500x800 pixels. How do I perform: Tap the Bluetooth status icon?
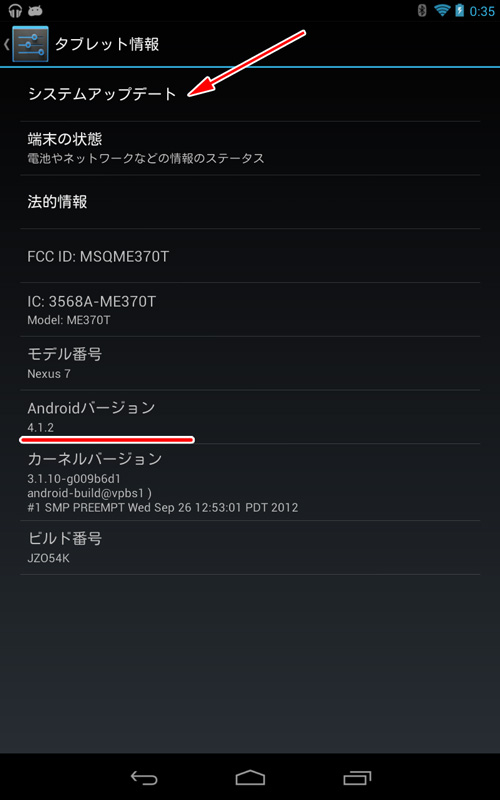(x=422, y=11)
